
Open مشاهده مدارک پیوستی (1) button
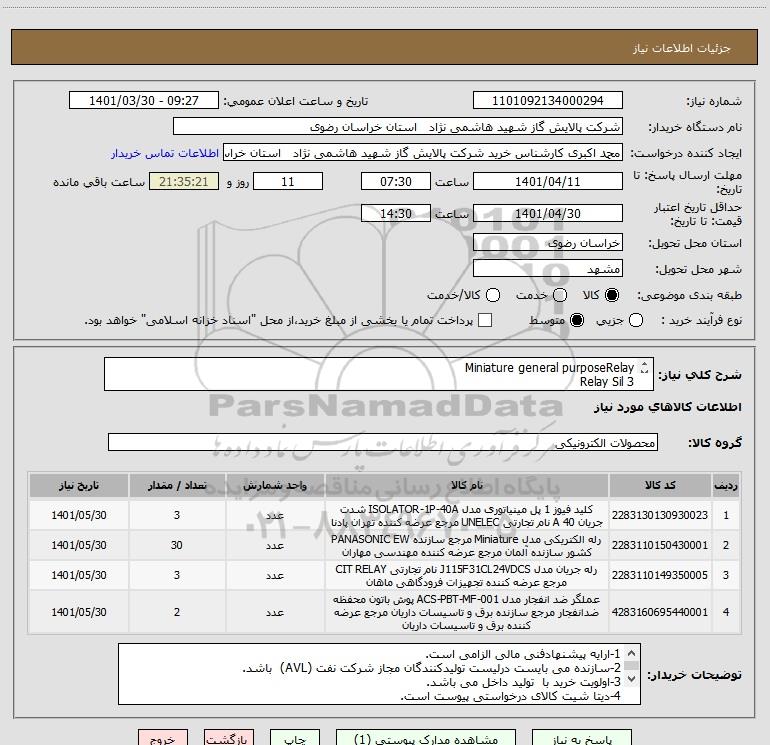[426, 738]
